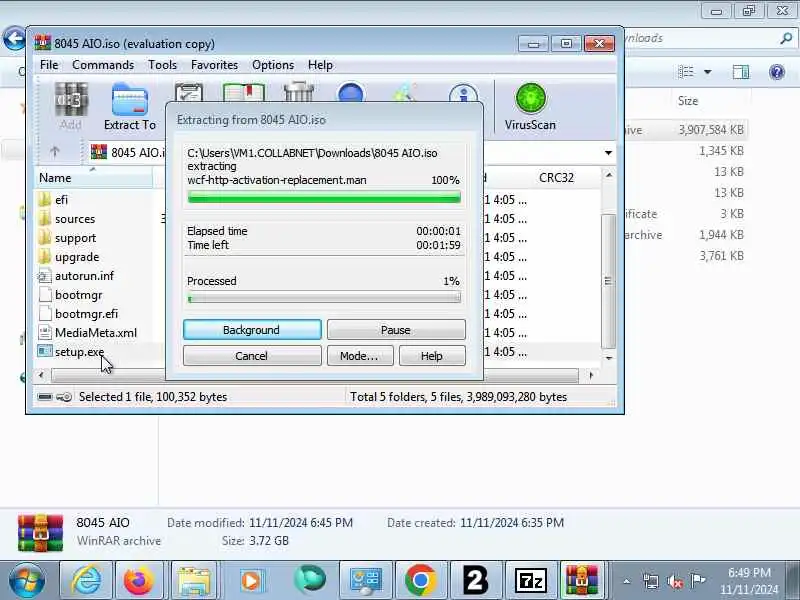Click the Background button
Image resolution: width=800 pixels, height=600 pixels.
point(252,330)
